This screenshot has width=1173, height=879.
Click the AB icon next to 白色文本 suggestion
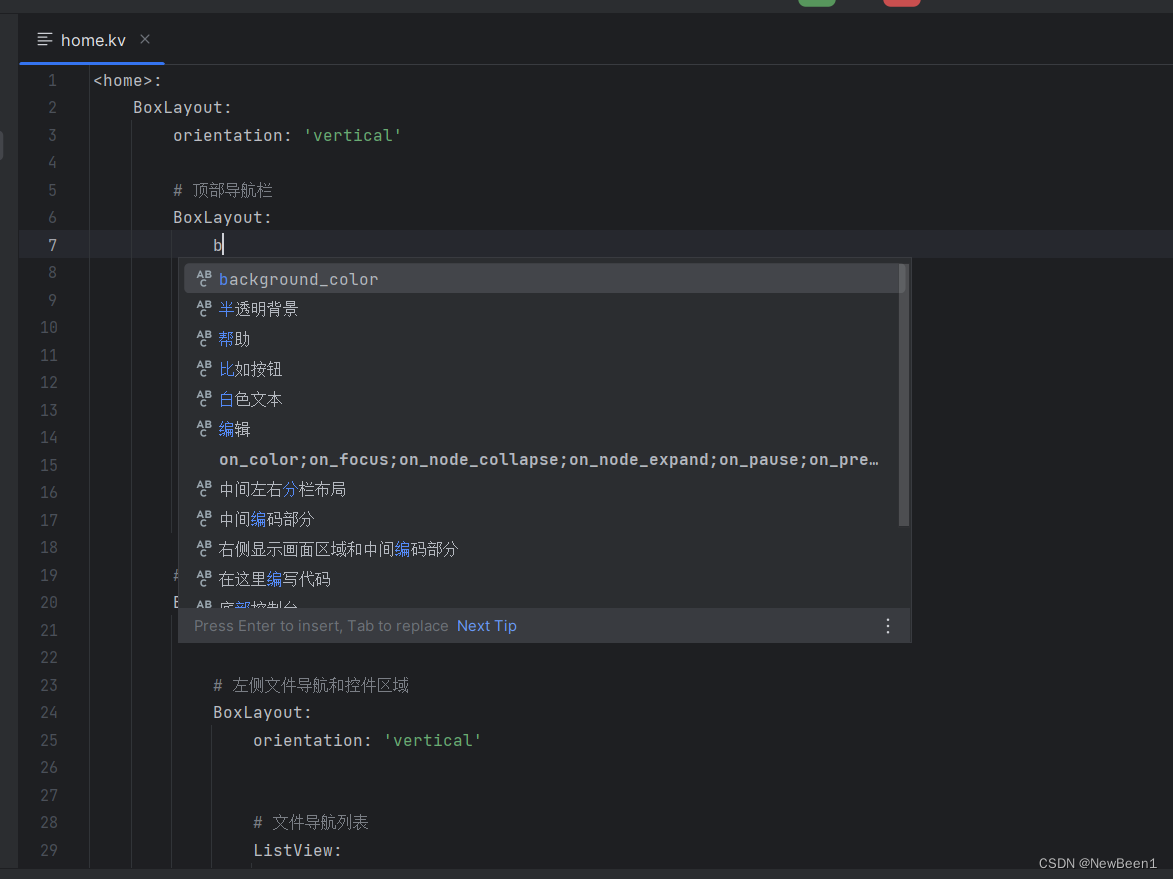[x=203, y=399]
